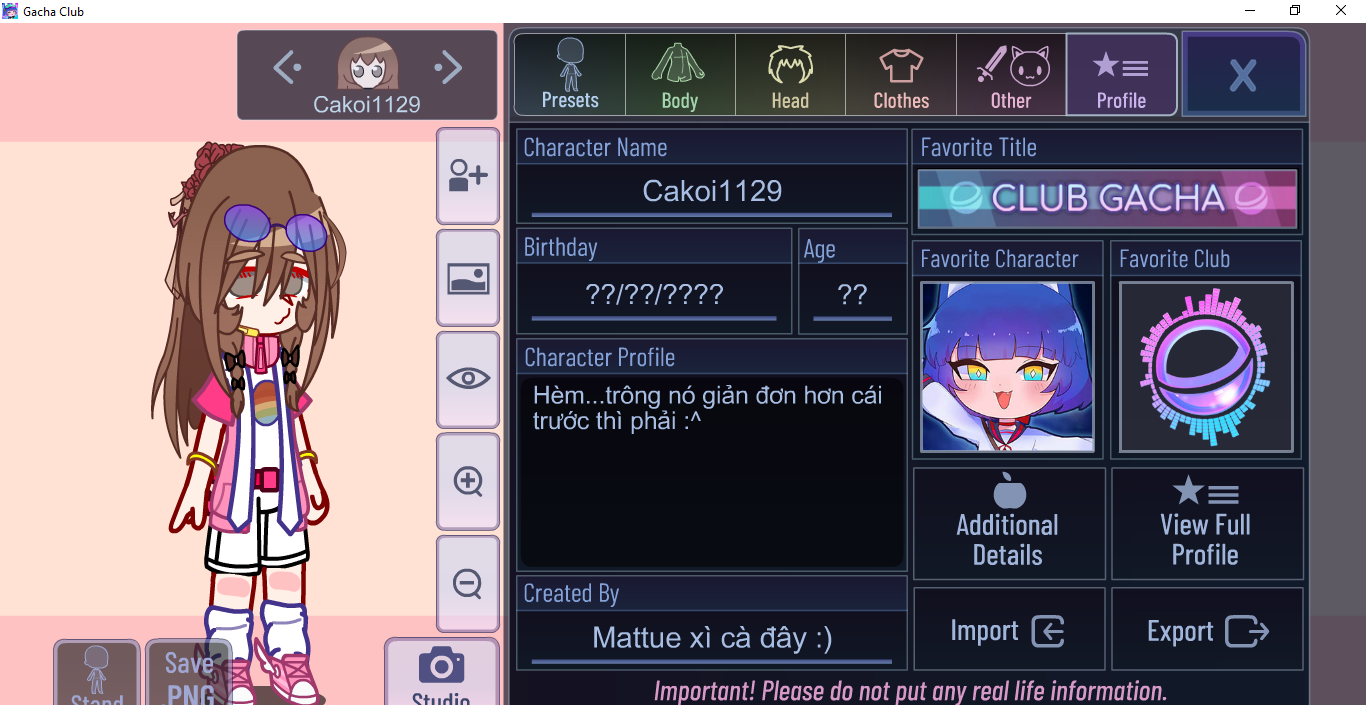1366x705 pixels.
Task: Click the Export button
Action: tap(1207, 631)
